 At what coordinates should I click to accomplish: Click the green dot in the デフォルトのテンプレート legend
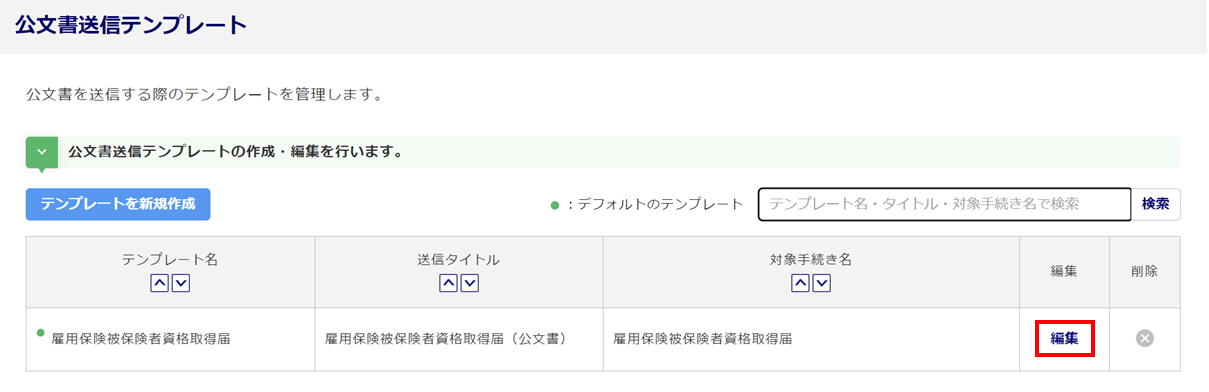[x=554, y=204]
